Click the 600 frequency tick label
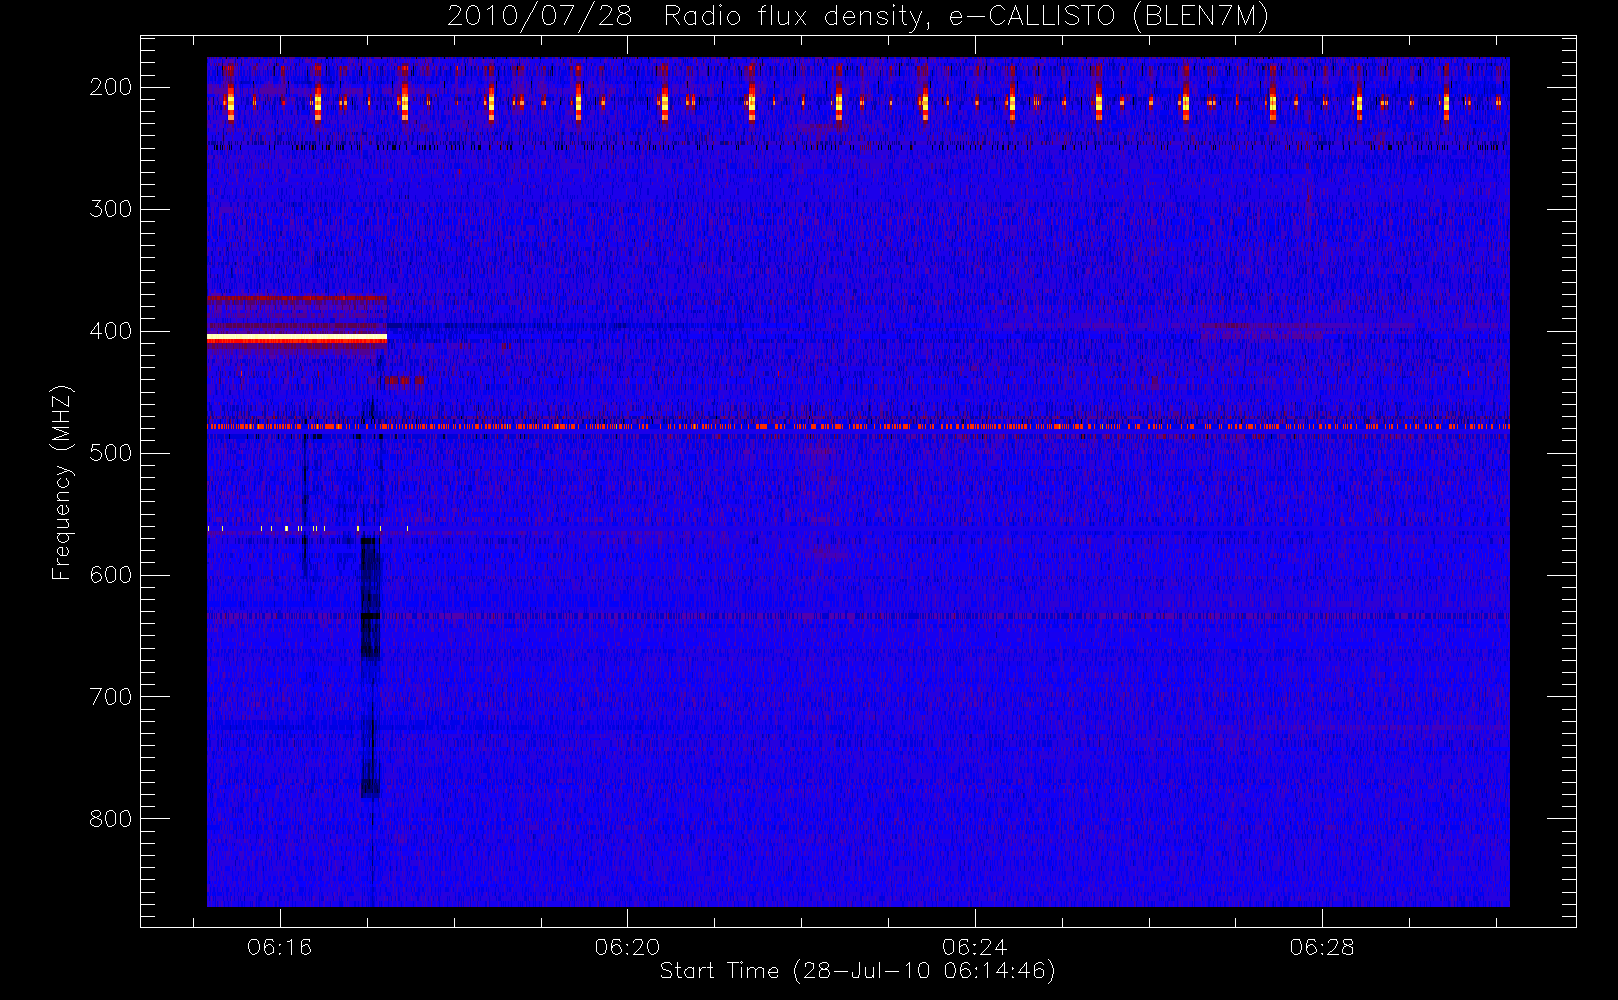1618x1000 pixels. (111, 575)
